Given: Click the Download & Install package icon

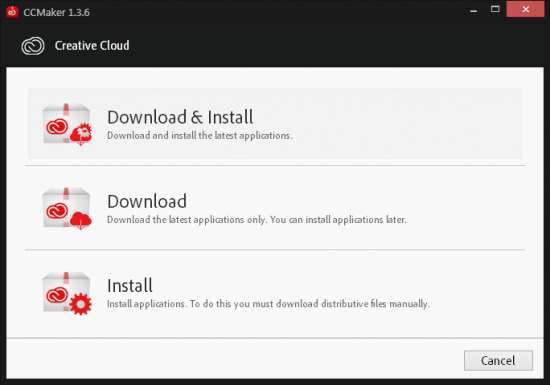Looking at the screenshot, I should pos(67,124).
